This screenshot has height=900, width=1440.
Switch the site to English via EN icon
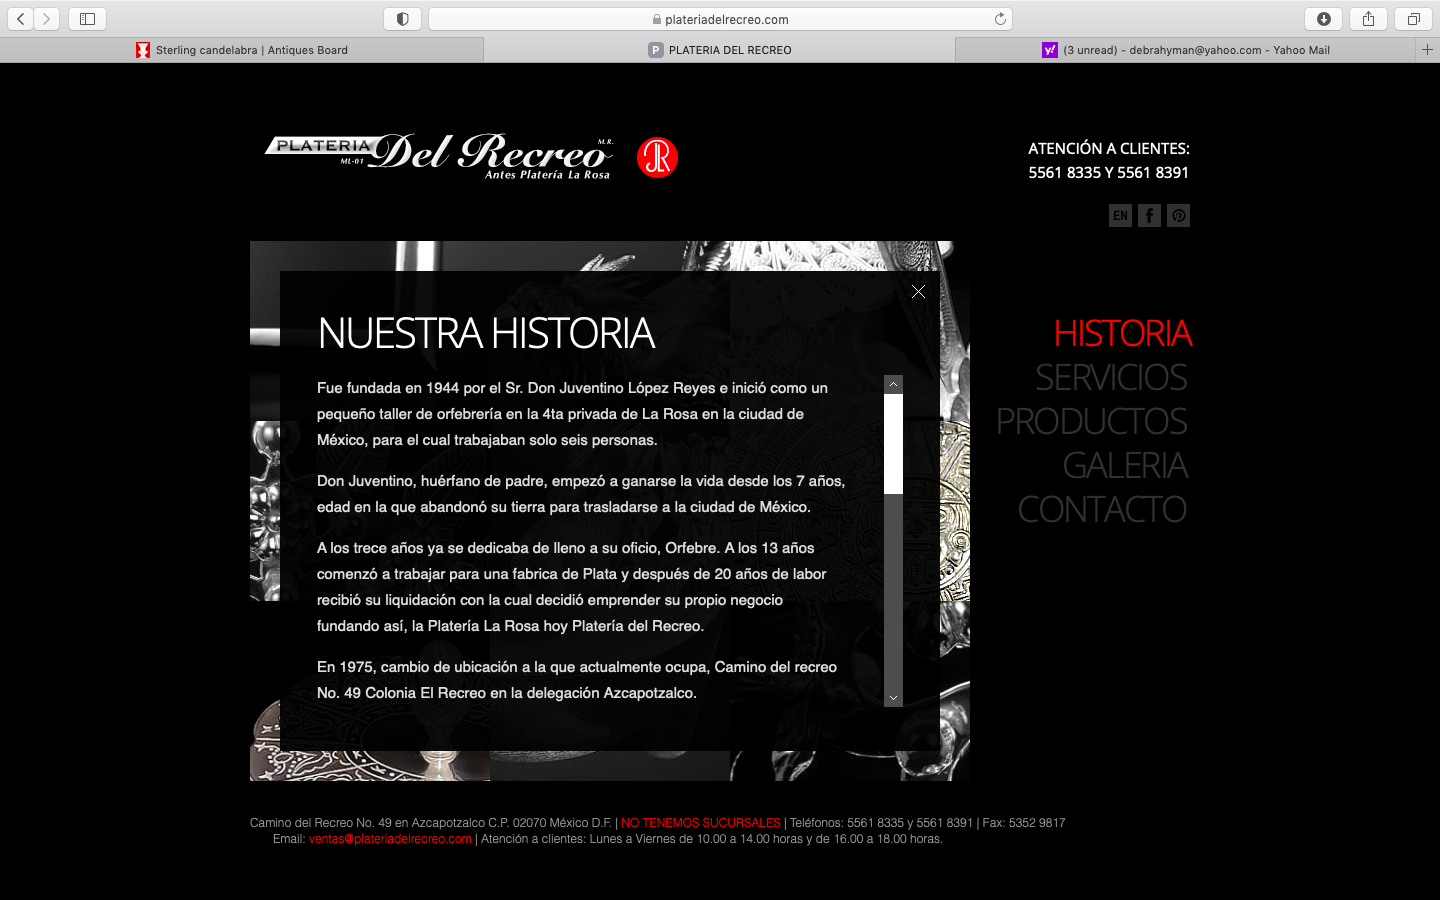click(1119, 215)
